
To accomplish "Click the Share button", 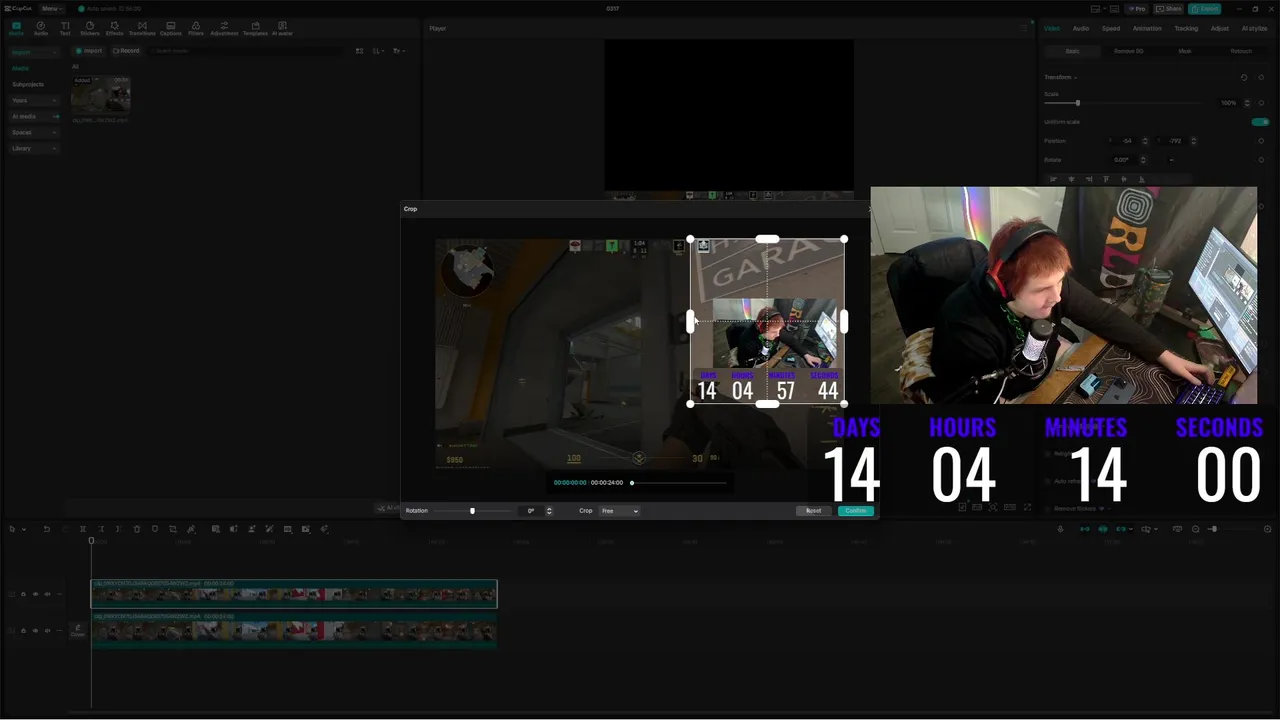I will (x=1168, y=8).
